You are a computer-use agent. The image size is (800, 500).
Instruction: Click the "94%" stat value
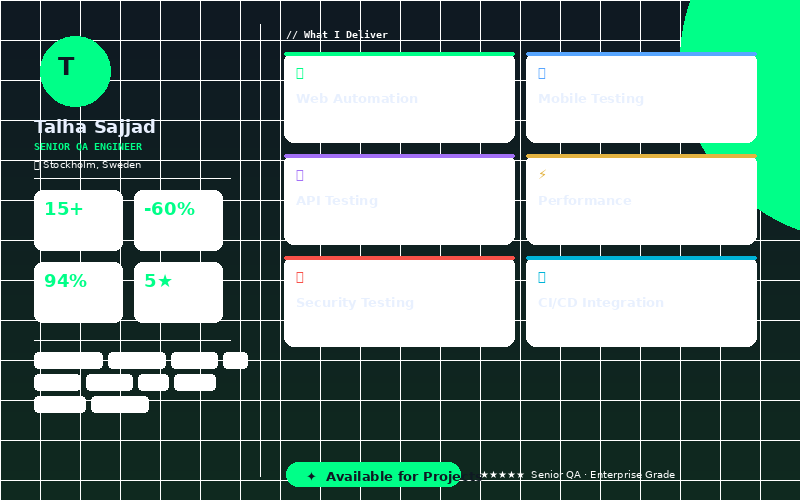point(65,281)
